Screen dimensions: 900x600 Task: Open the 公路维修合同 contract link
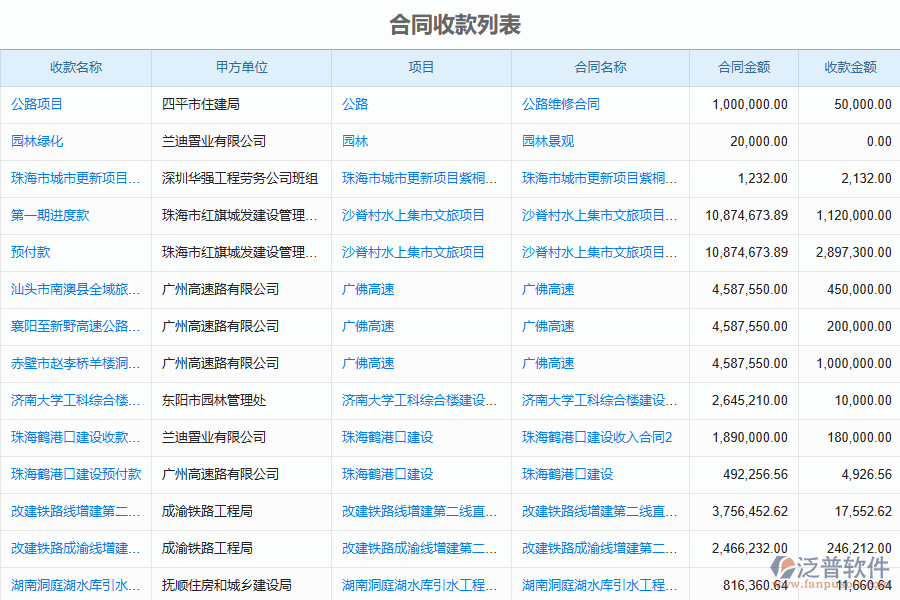coord(561,104)
